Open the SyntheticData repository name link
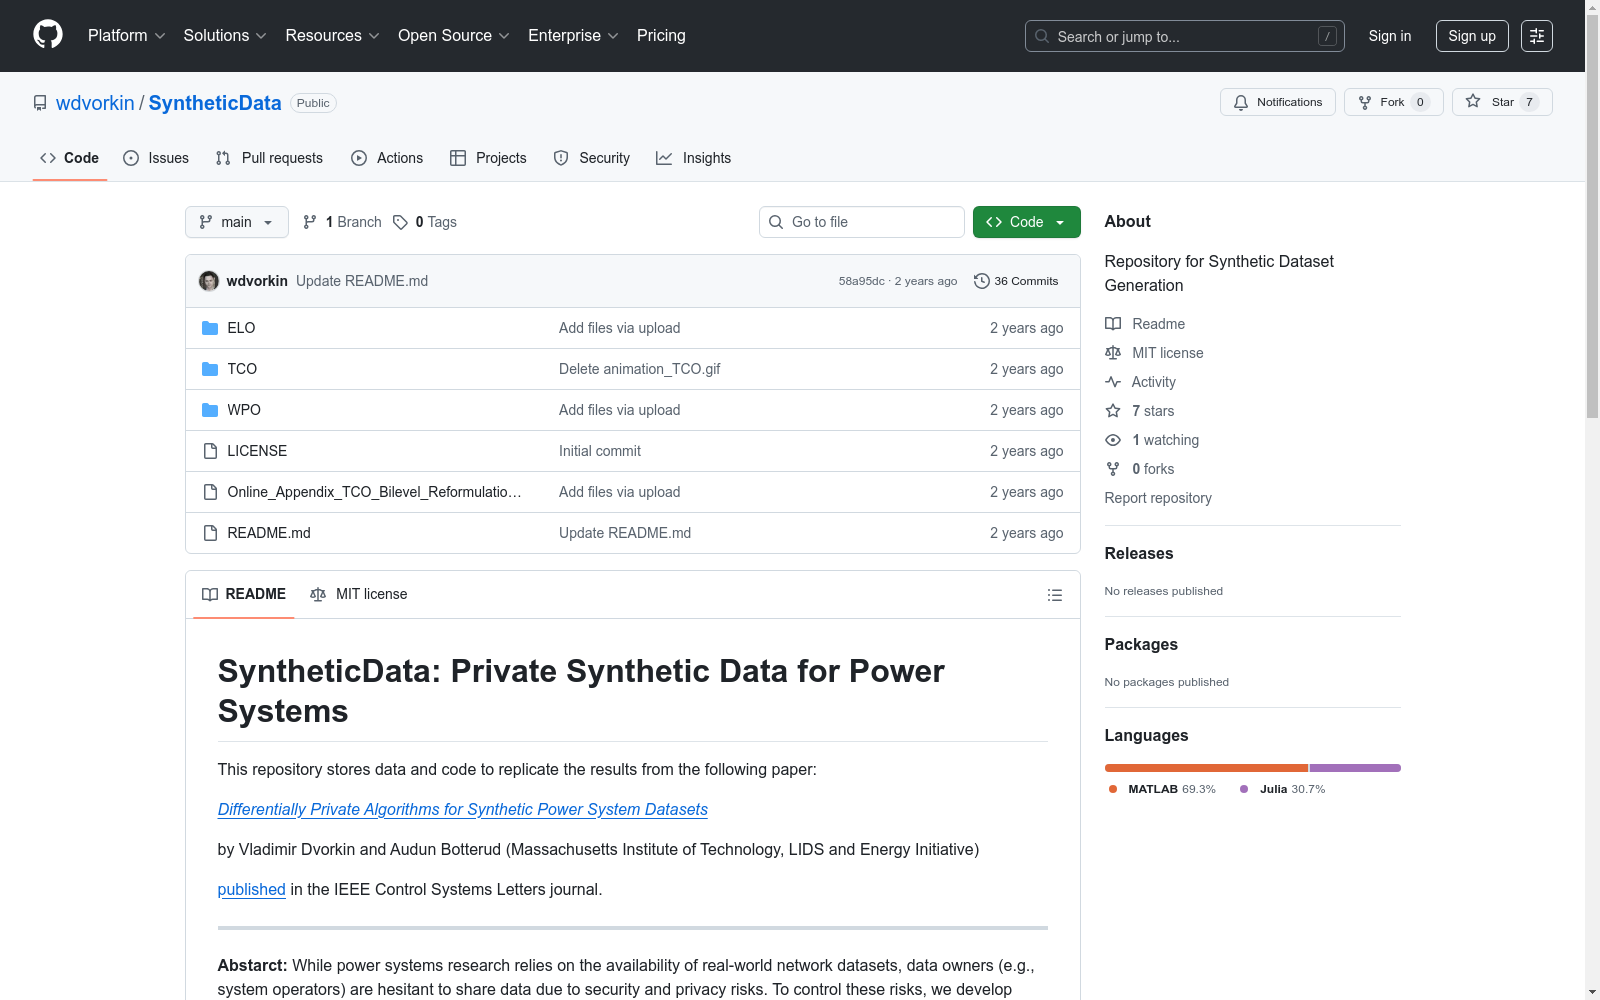Viewport: 1600px width, 1000px height. point(215,103)
